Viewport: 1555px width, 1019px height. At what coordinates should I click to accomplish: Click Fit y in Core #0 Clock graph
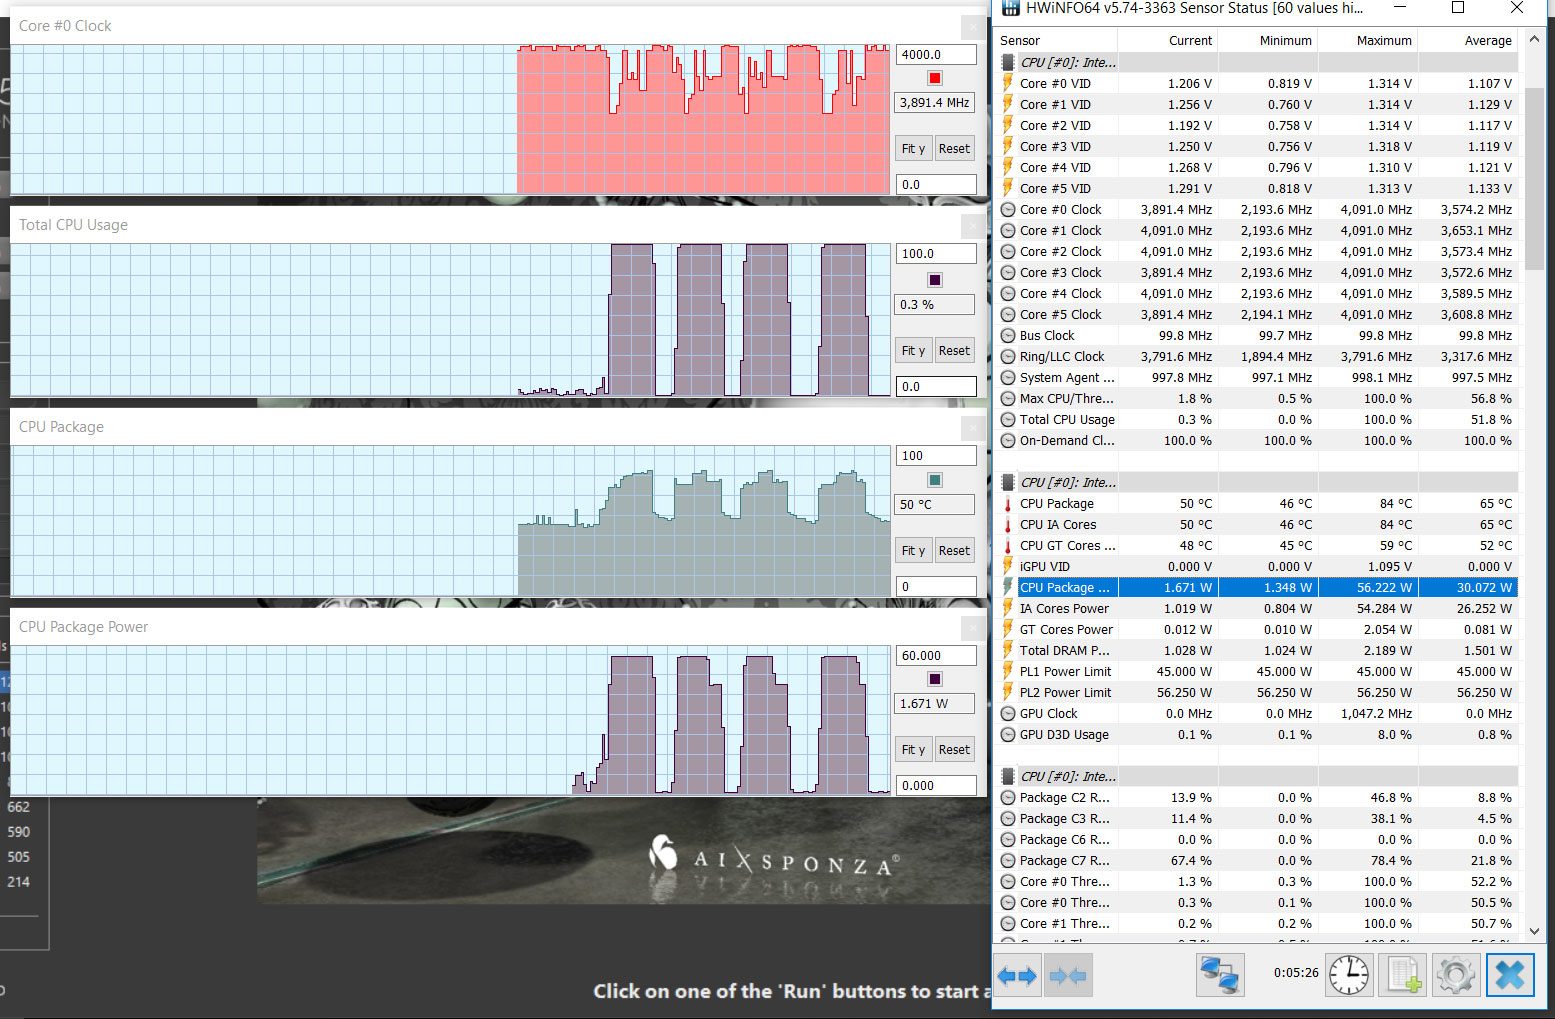(913, 148)
